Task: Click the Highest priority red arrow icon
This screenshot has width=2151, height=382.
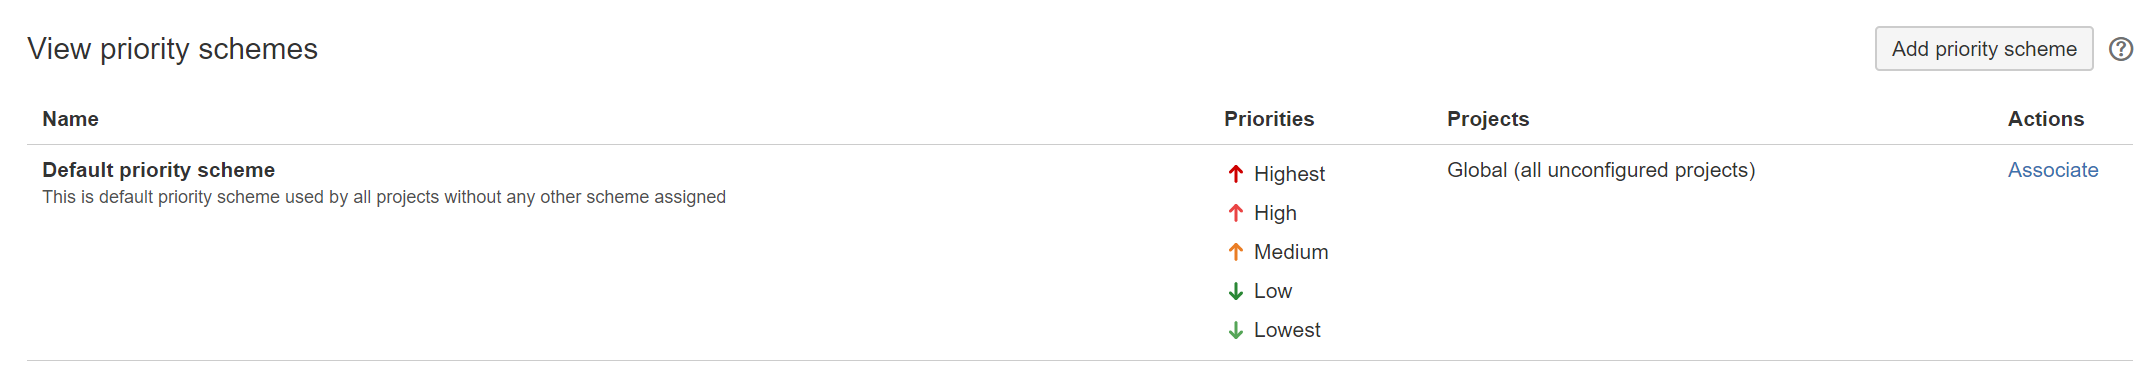Action: (1236, 174)
